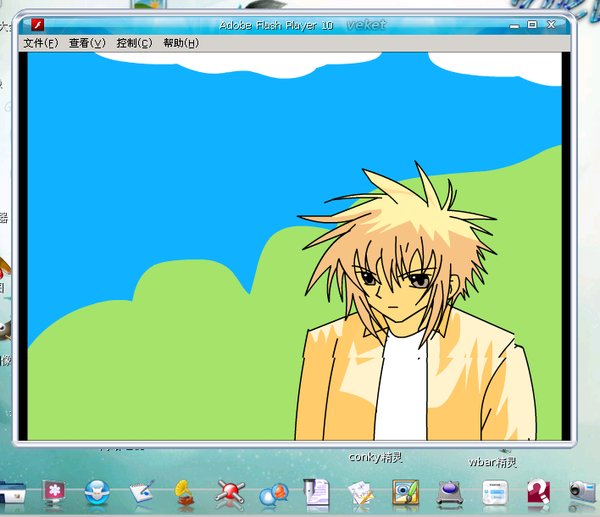Image resolution: width=600 pixels, height=517 pixels.
Task: Open the red ball network icon in the dock
Action: point(230,492)
